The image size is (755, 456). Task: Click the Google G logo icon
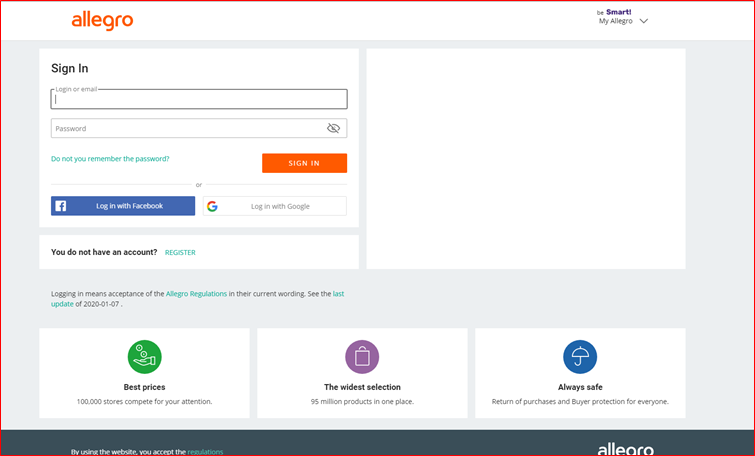(212, 206)
